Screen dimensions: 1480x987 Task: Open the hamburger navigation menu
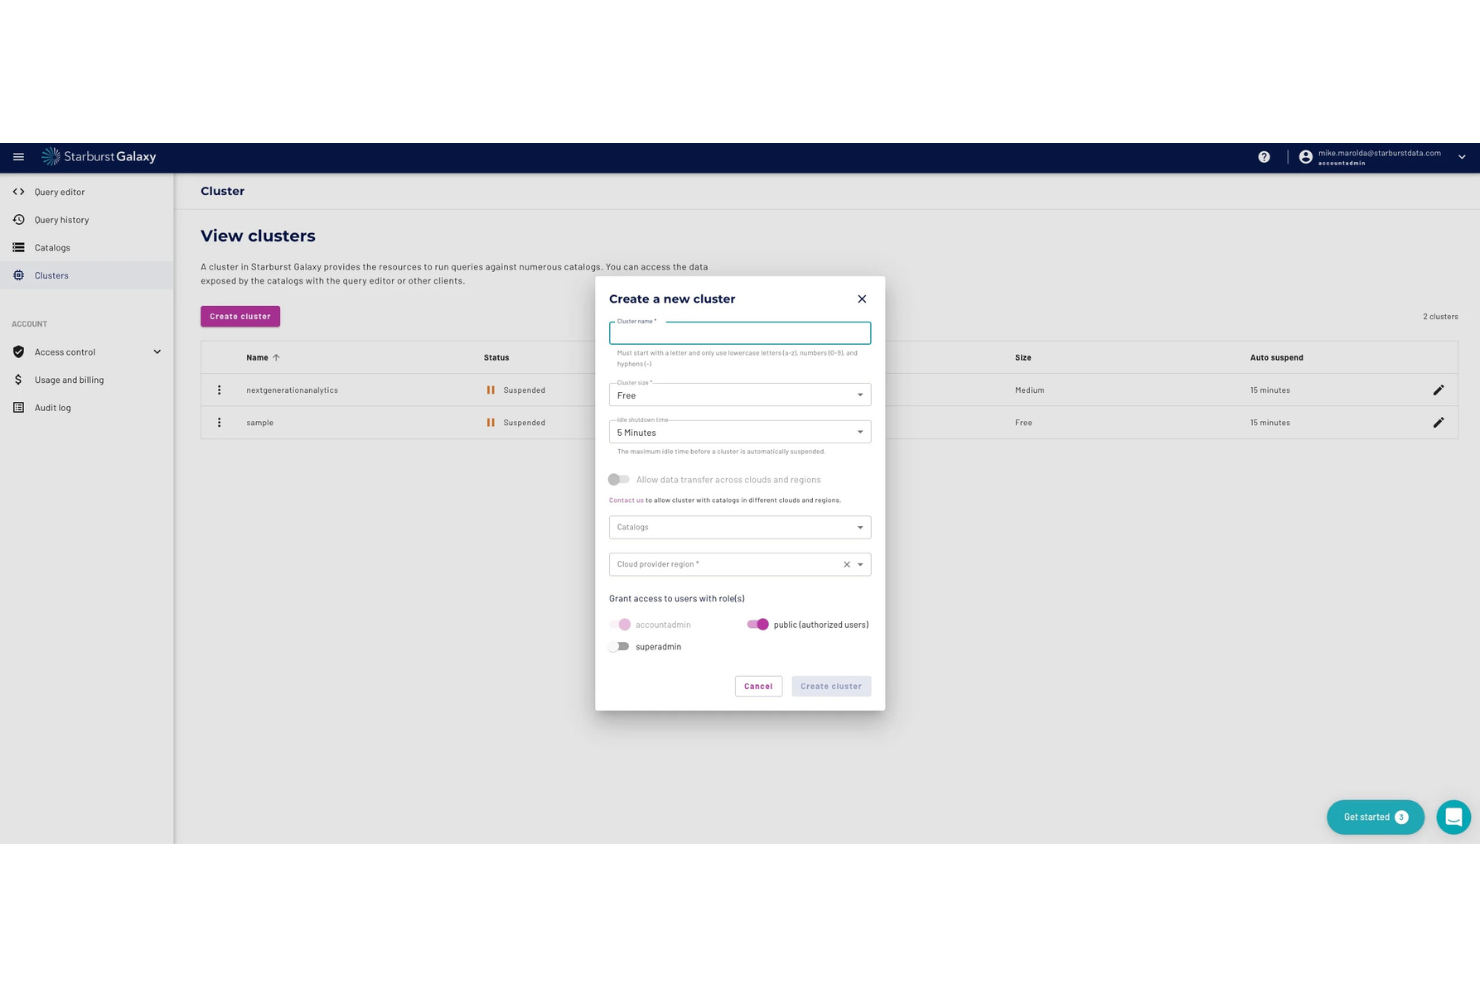(18, 157)
